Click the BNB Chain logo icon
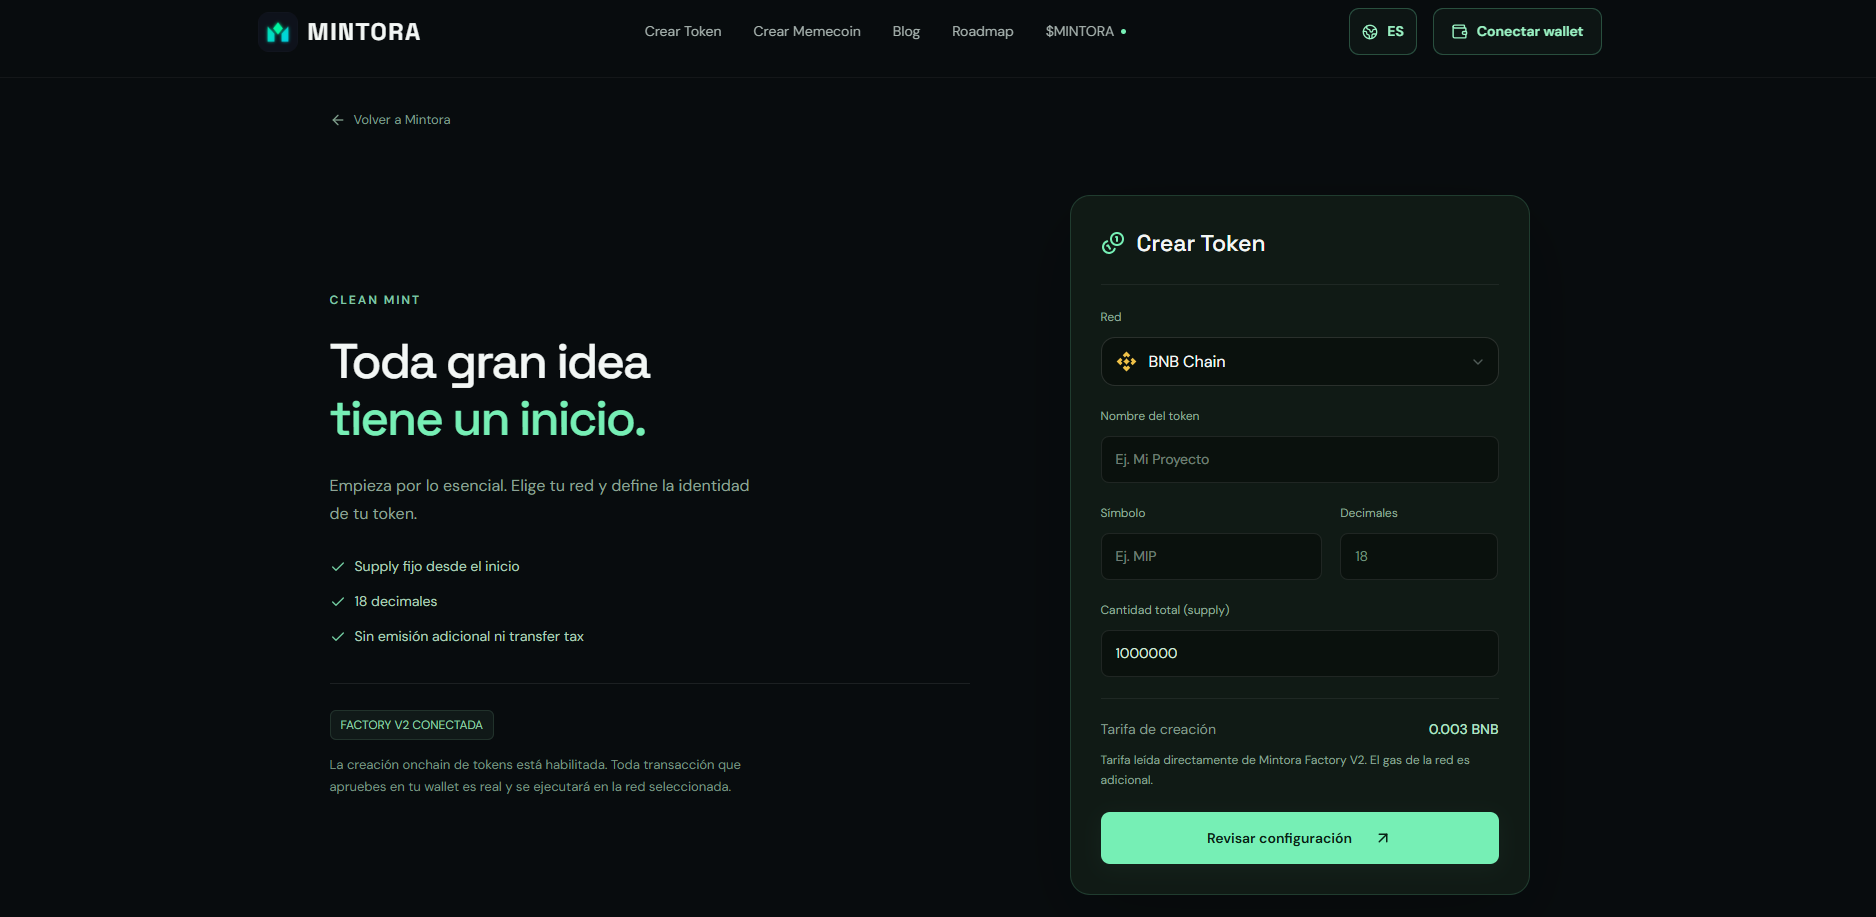 pos(1127,362)
